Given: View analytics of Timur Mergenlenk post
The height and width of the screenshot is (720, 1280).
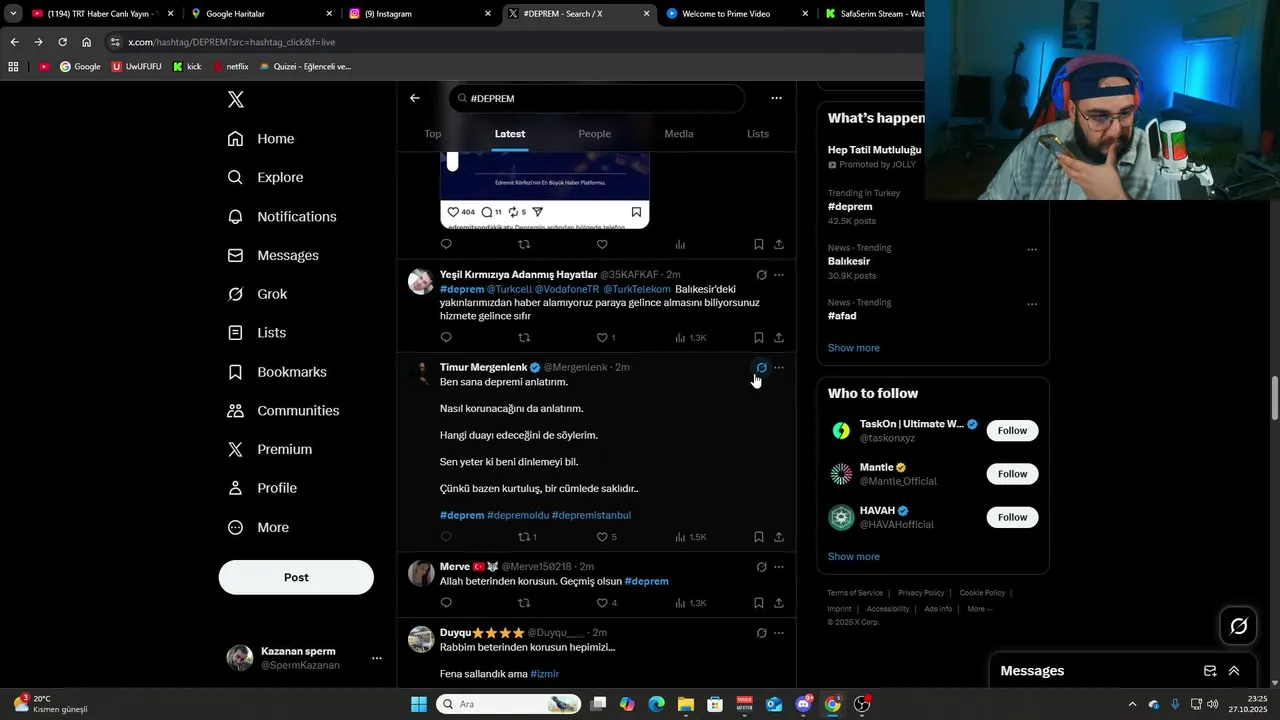Looking at the screenshot, I should click(x=690, y=537).
